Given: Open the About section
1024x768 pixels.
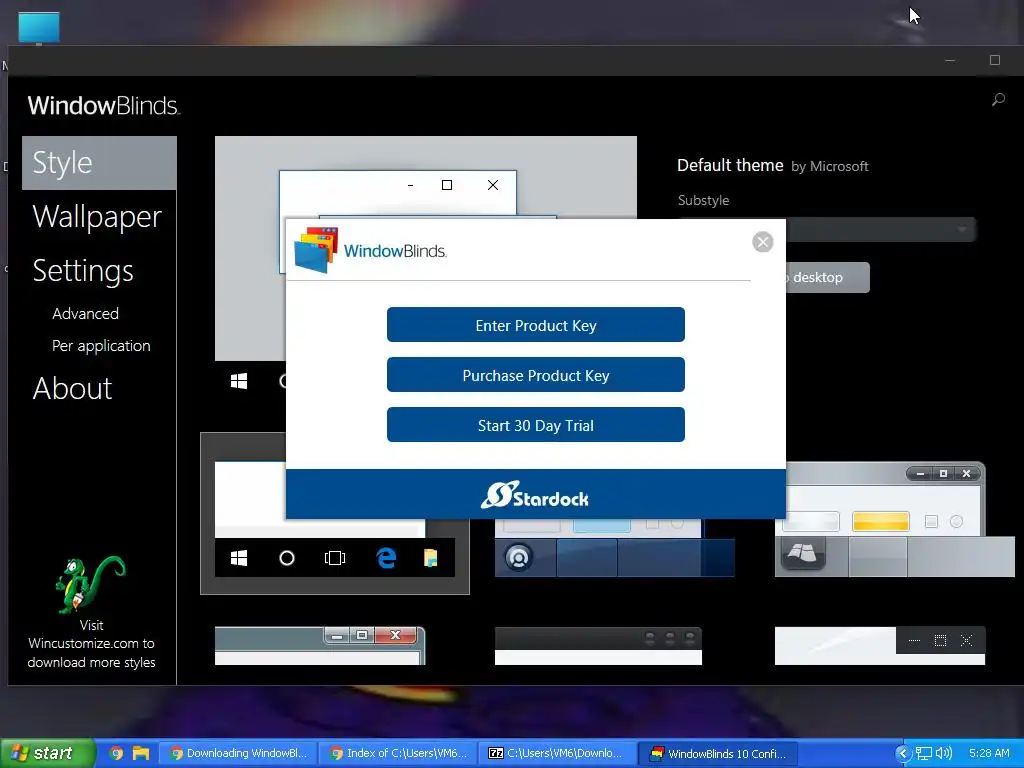Looking at the screenshot, I should (x=72, y=389).
